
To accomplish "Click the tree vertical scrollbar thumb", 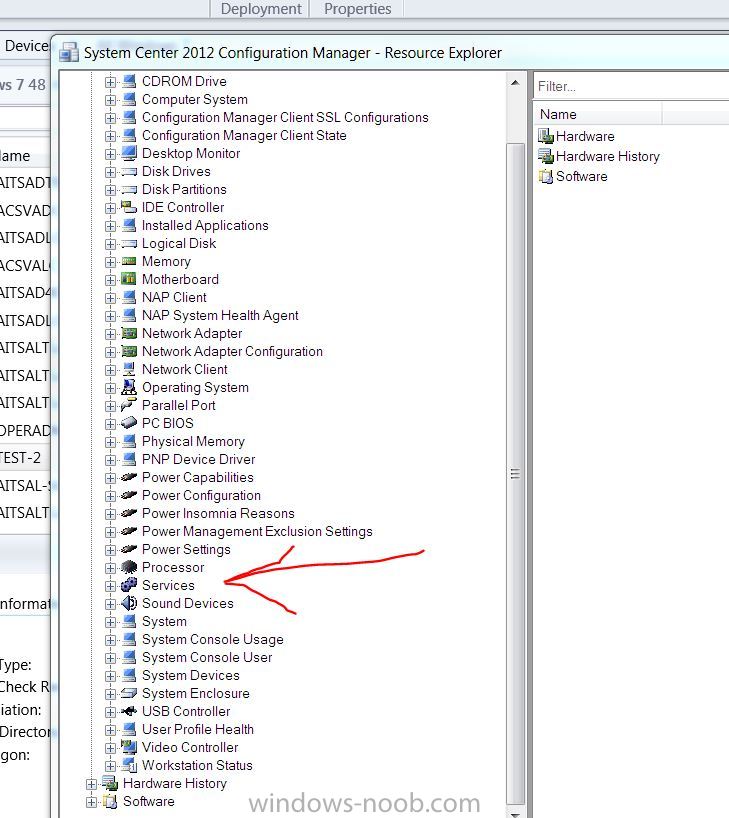I will pyautogui.click(x=515, y=474).
